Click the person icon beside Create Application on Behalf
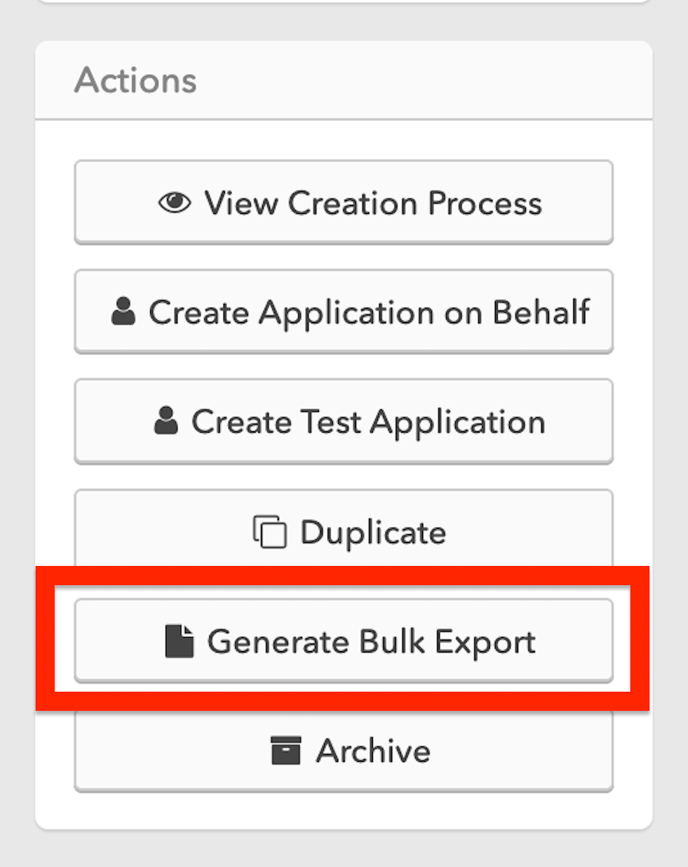This screenshot has width=688, height=867. click(123, 311)
